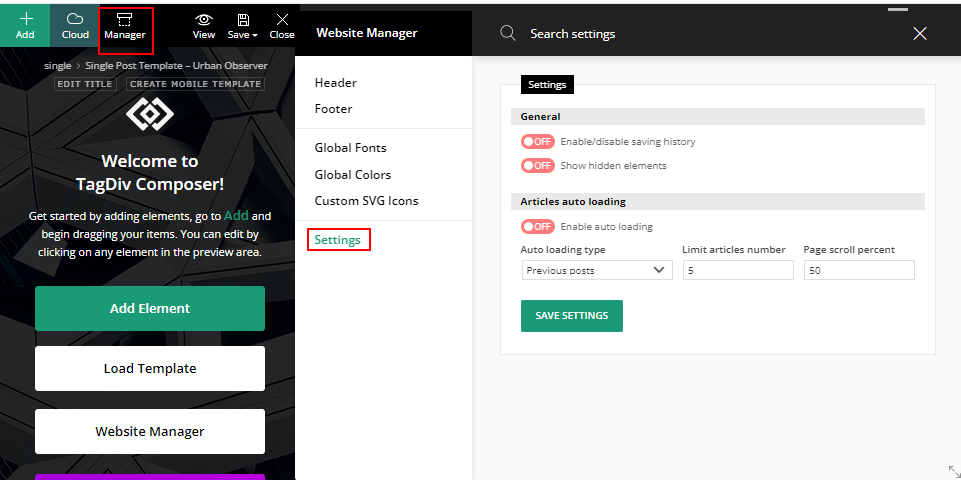
Task: Open the Auto loading type dropdown
Action: [597, 270]
